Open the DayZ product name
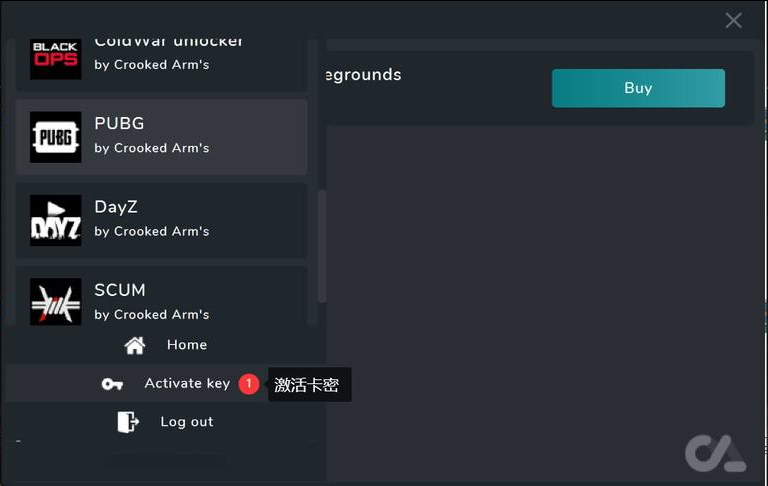Viewport: 768px width, 486px height. 116,207
